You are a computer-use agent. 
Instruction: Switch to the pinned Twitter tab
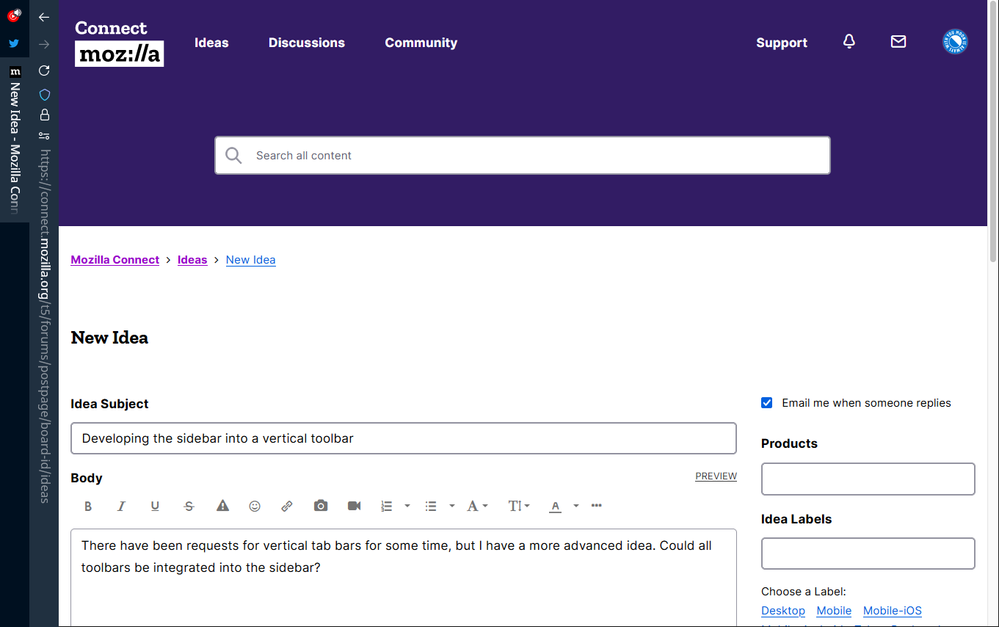pyautogui.click(x=14, y=44)
